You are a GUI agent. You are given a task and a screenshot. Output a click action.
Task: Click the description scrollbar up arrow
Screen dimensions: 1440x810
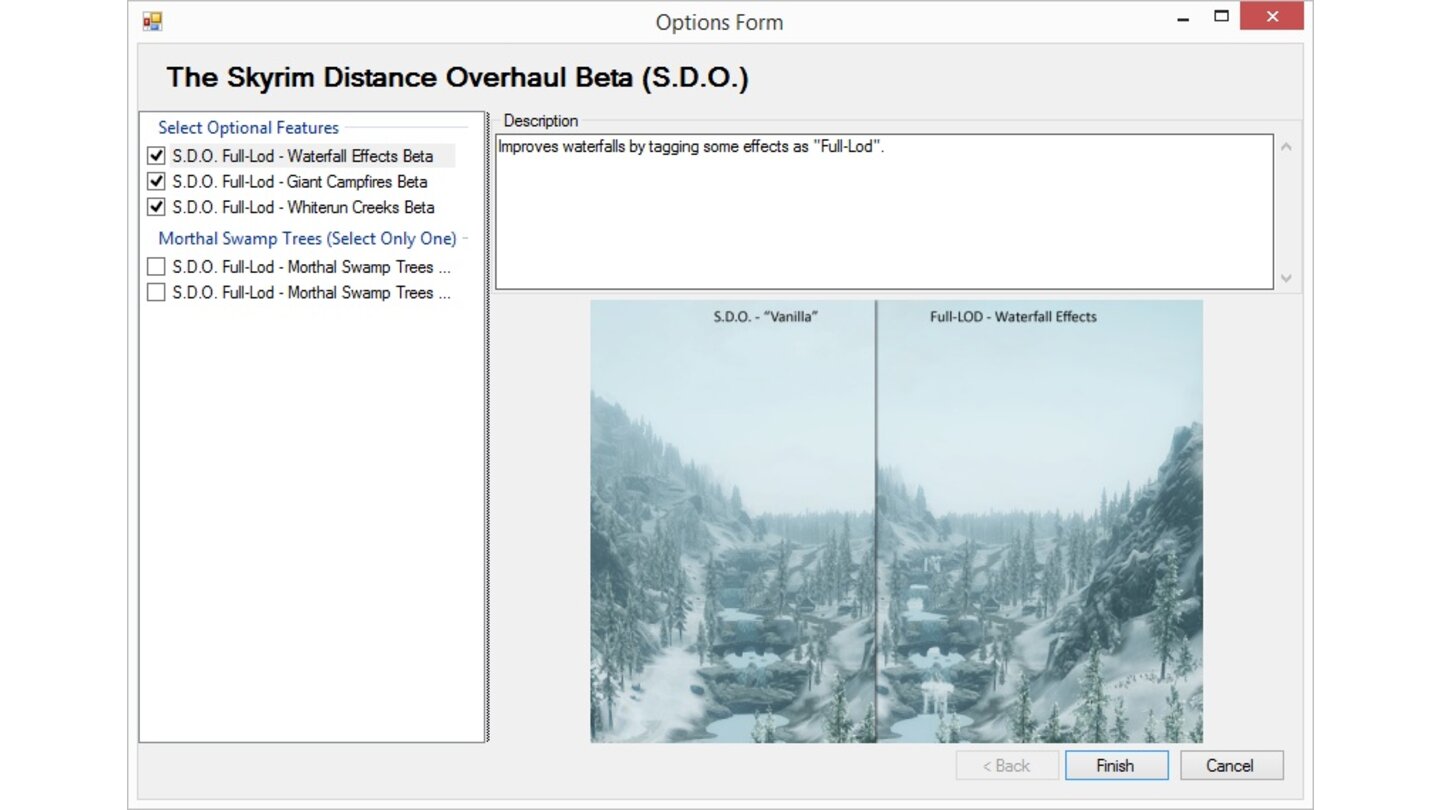tap(1287, 147)
